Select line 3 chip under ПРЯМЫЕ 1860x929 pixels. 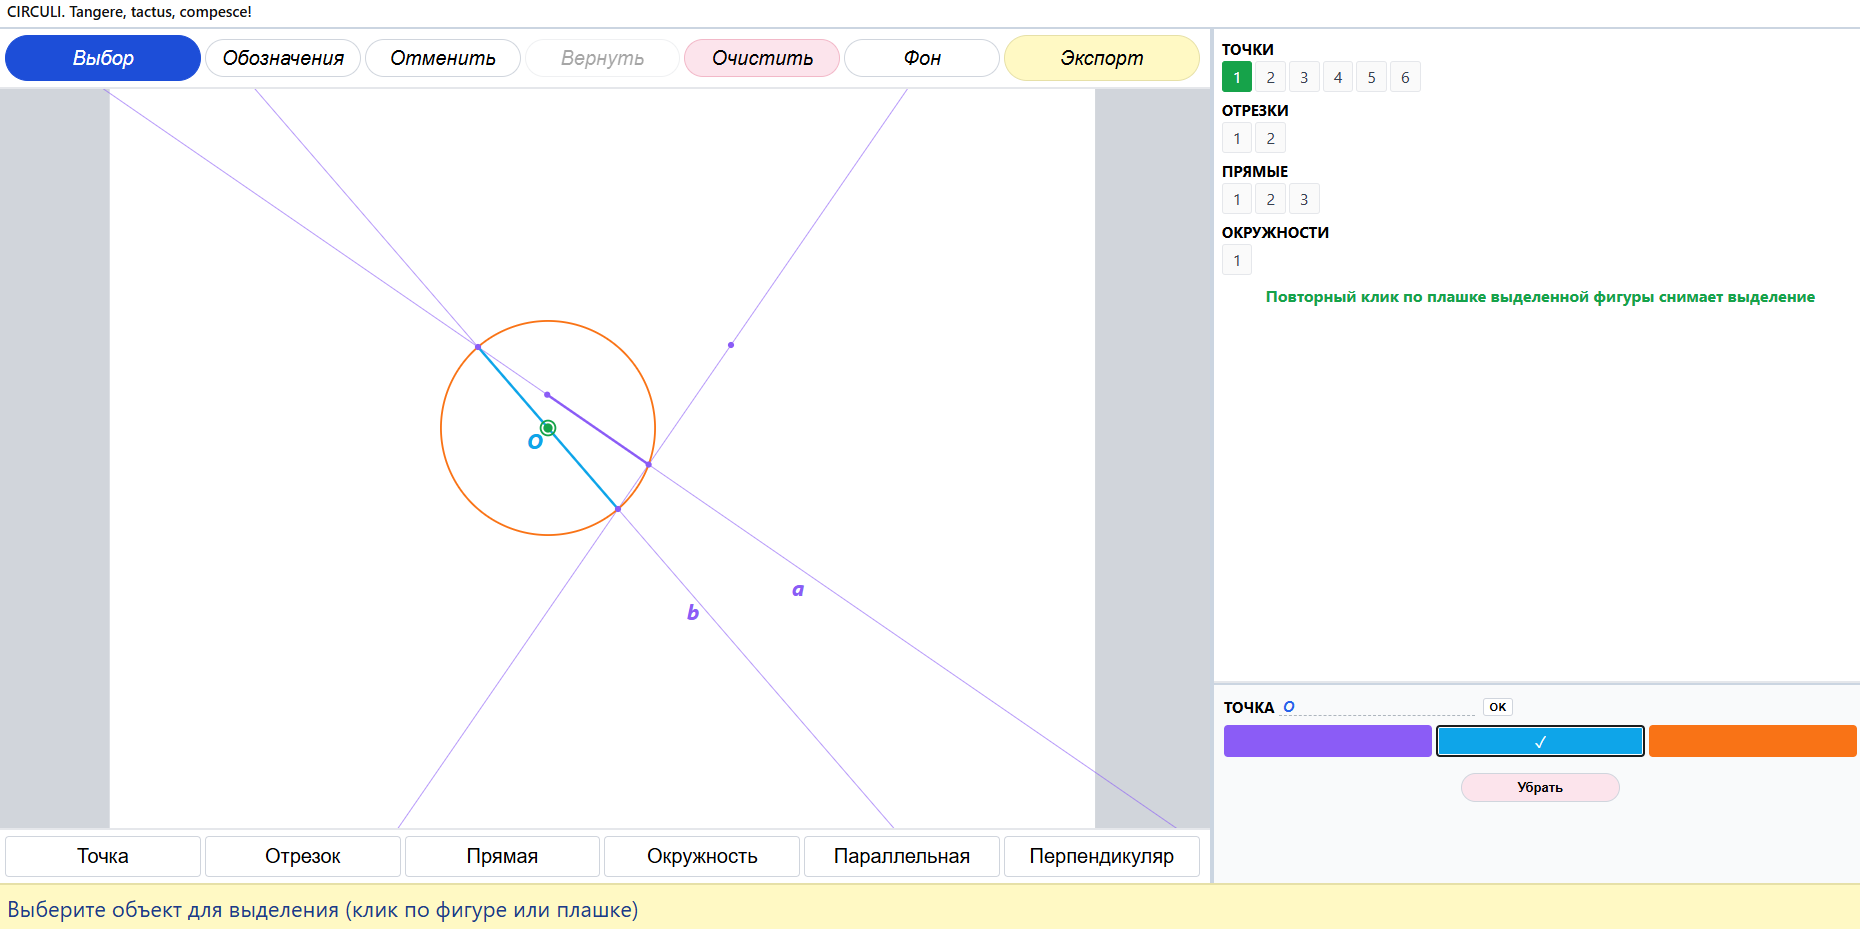pyautogui.click(x=1304, y=199)
